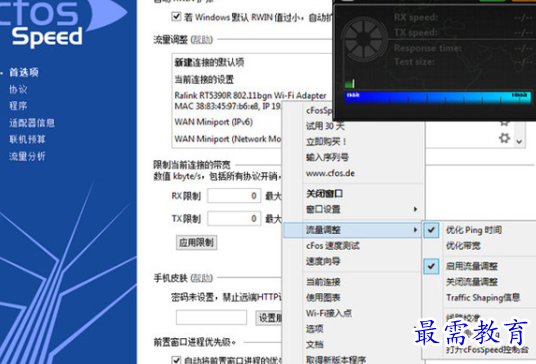Viewport: 536px width, 364px height.
Task: Select cFos 速度测试 menu entry
Action: point(333,246)
